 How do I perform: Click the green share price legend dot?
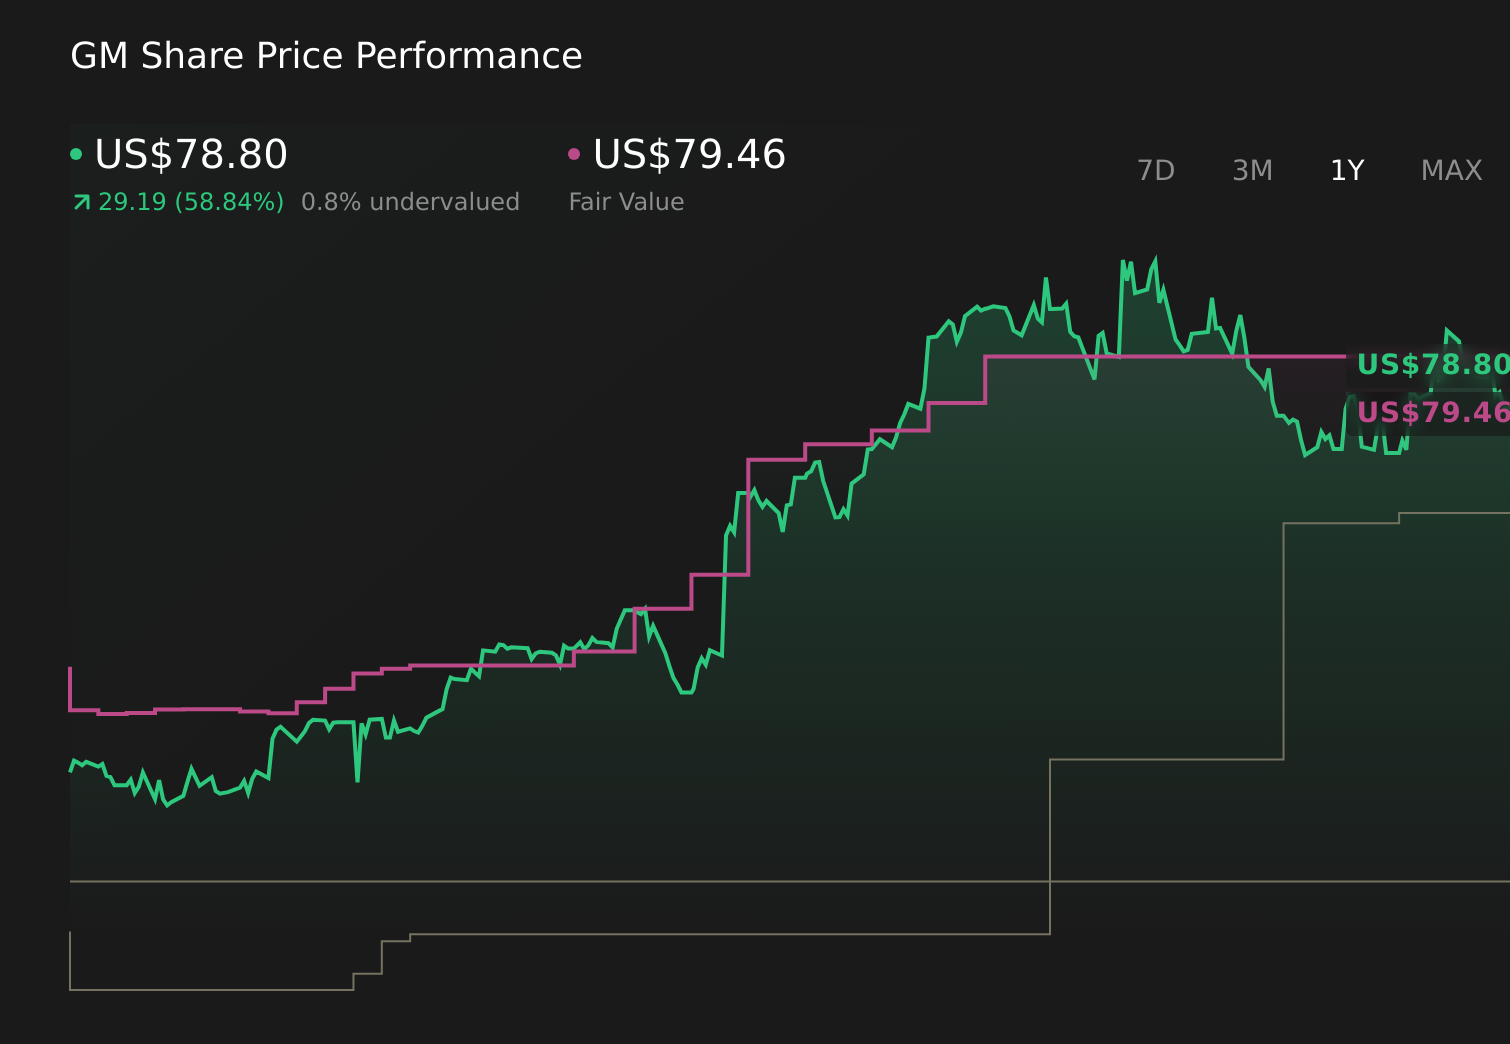tap(76, 154)
